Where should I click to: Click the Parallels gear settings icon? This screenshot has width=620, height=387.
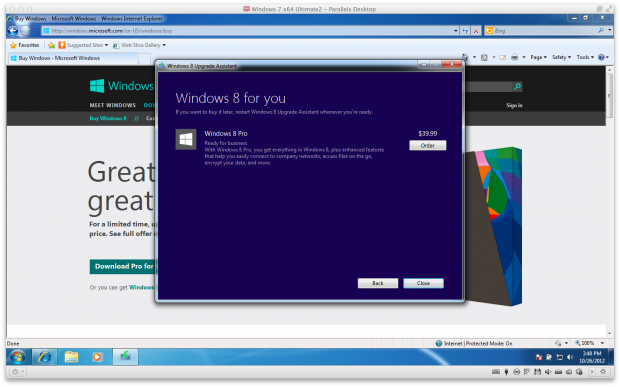(603, 372)
